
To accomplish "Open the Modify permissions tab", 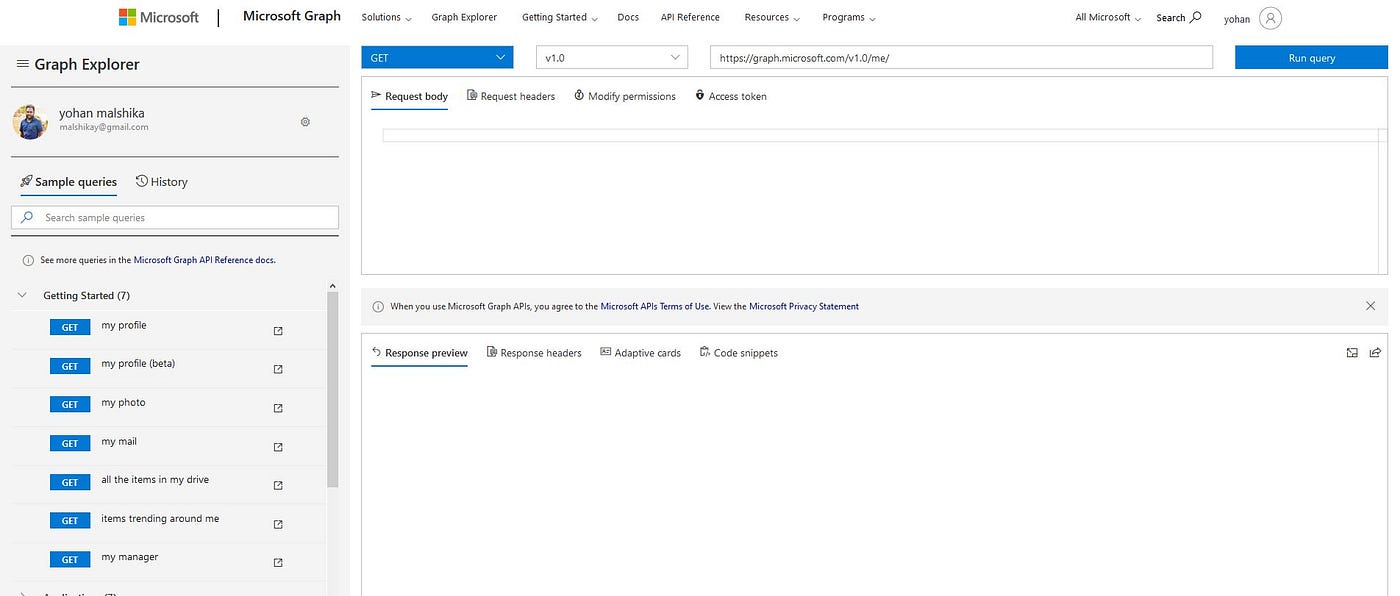I will click(x=625, y=97).
